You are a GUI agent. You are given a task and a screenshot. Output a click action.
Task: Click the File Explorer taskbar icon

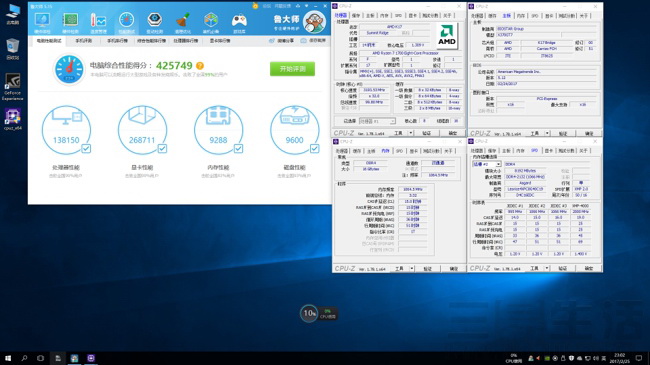click(58, 358)
